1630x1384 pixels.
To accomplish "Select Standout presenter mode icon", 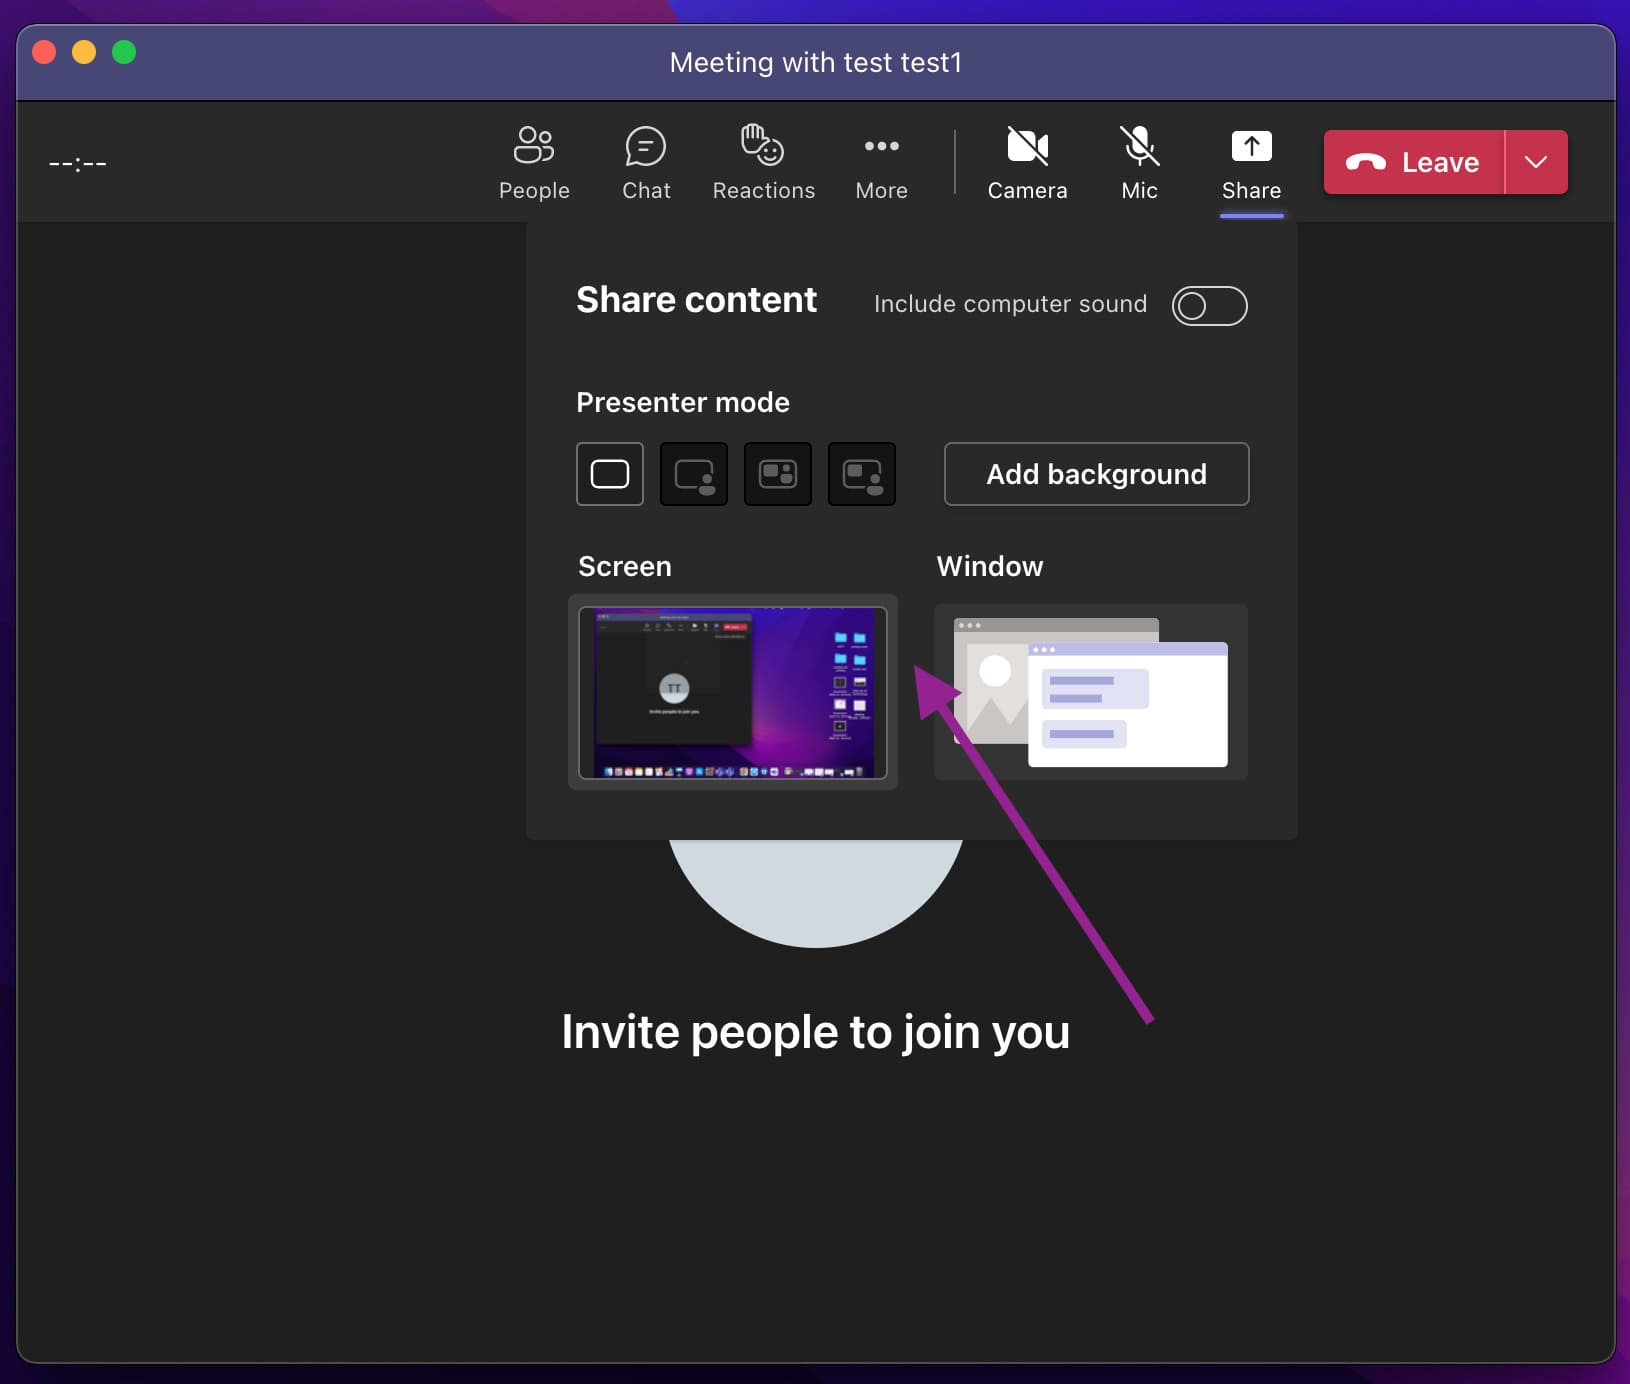I will 694,474.
